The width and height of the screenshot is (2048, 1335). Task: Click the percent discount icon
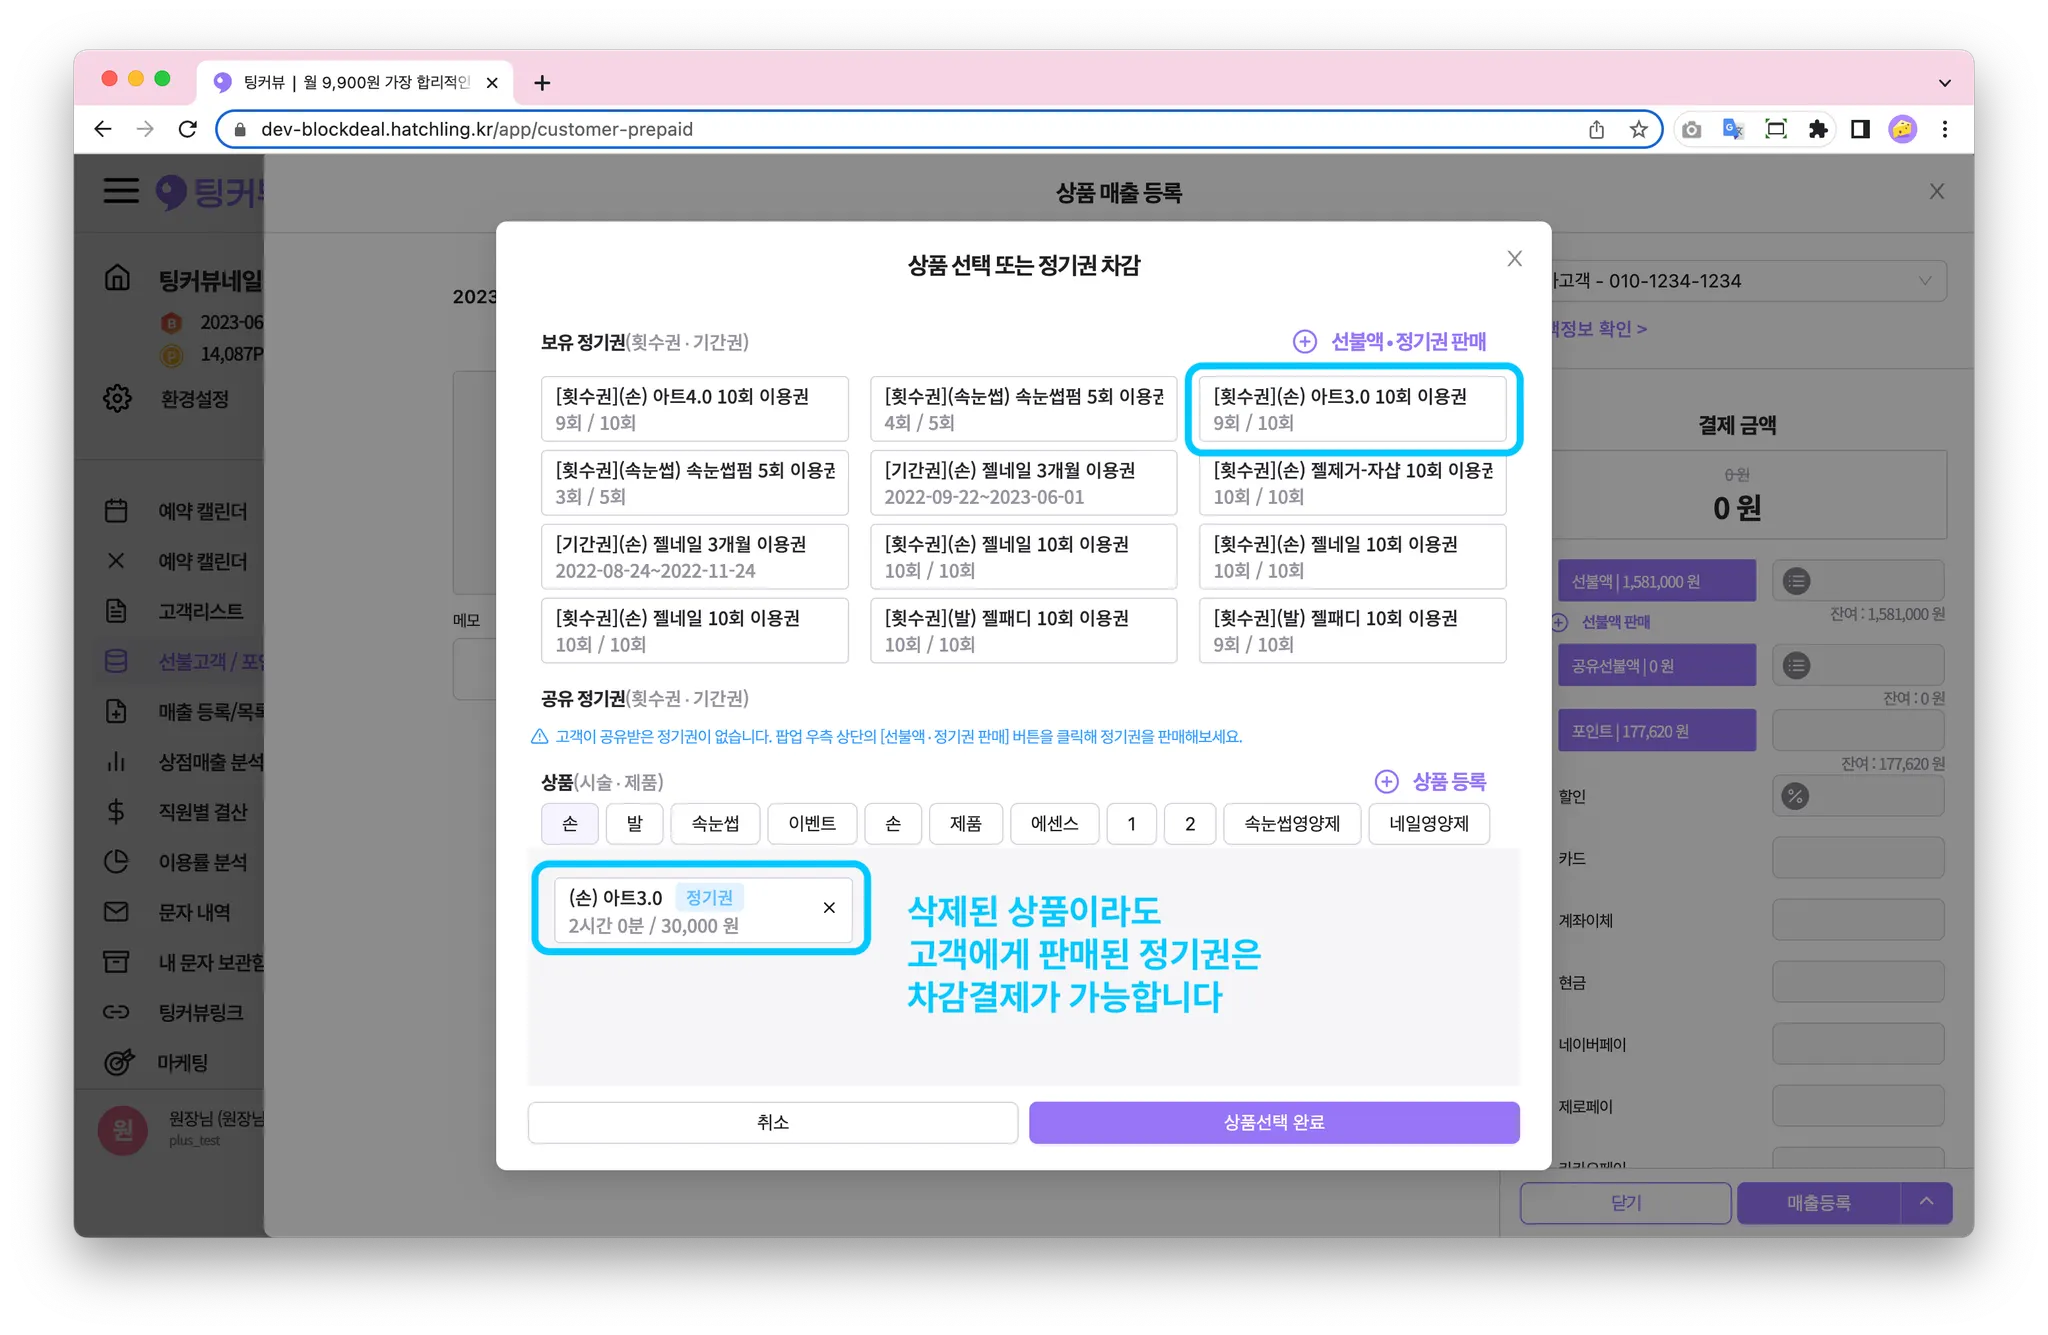click(1796, 797)
